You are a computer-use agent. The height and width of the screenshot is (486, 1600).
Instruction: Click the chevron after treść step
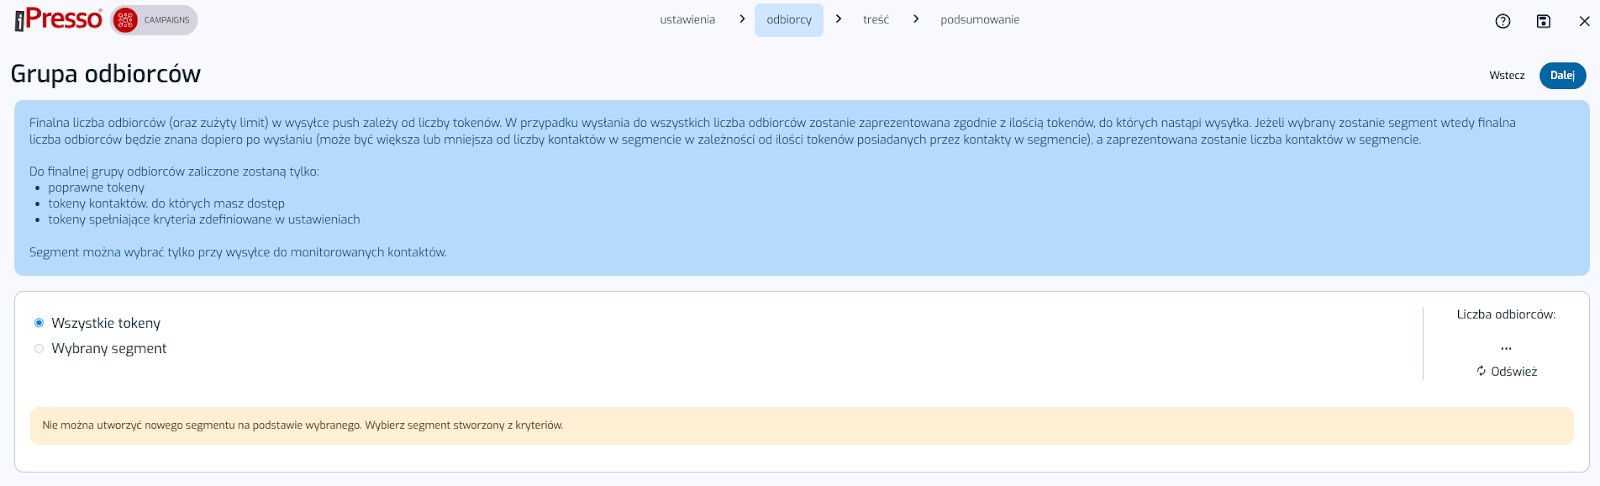(x=915, y=19)
